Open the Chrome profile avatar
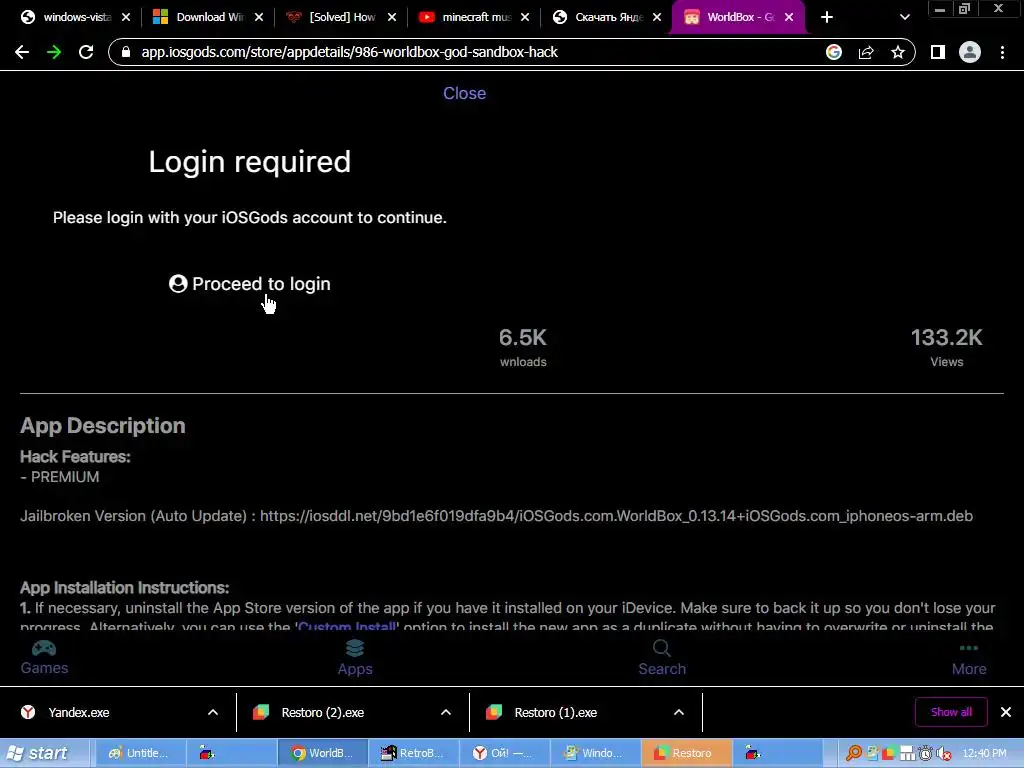1024x768 pixels. [x=970, y=52]
